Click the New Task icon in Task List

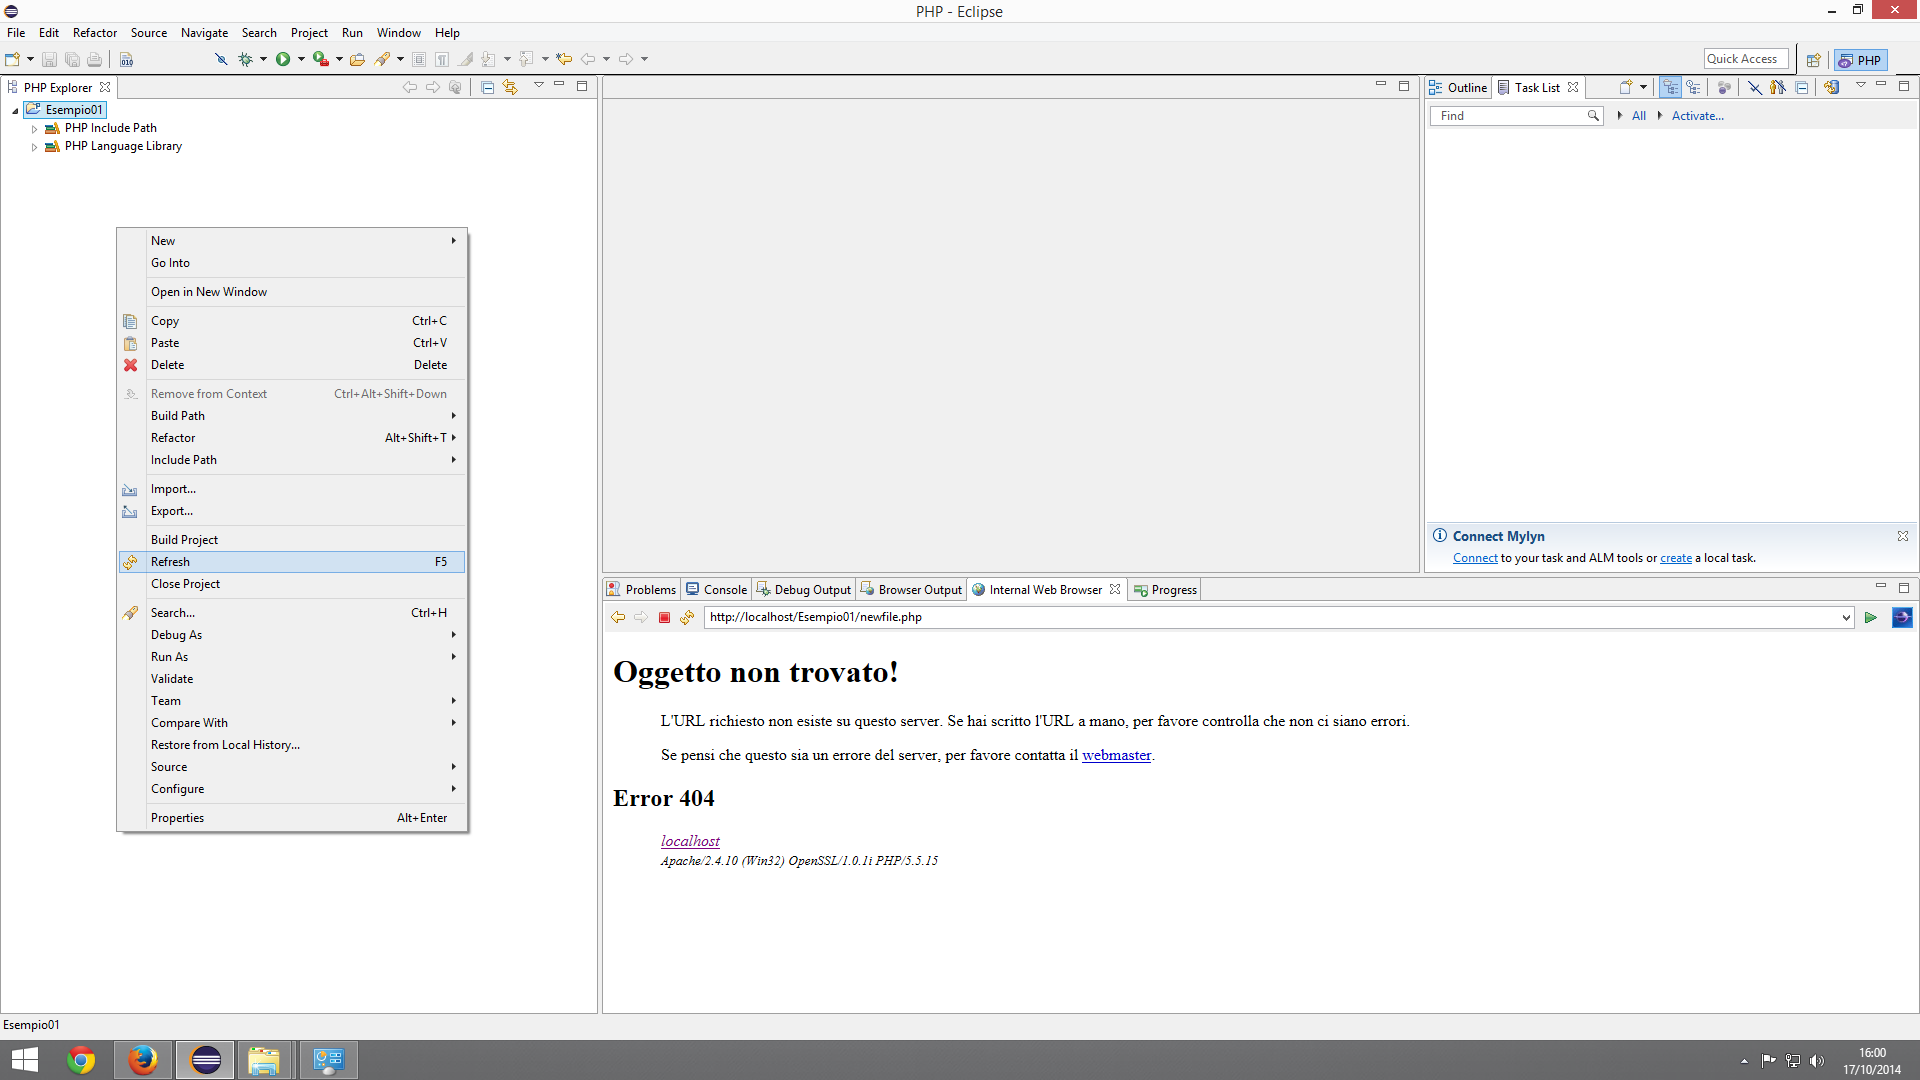pos(1625,87)
